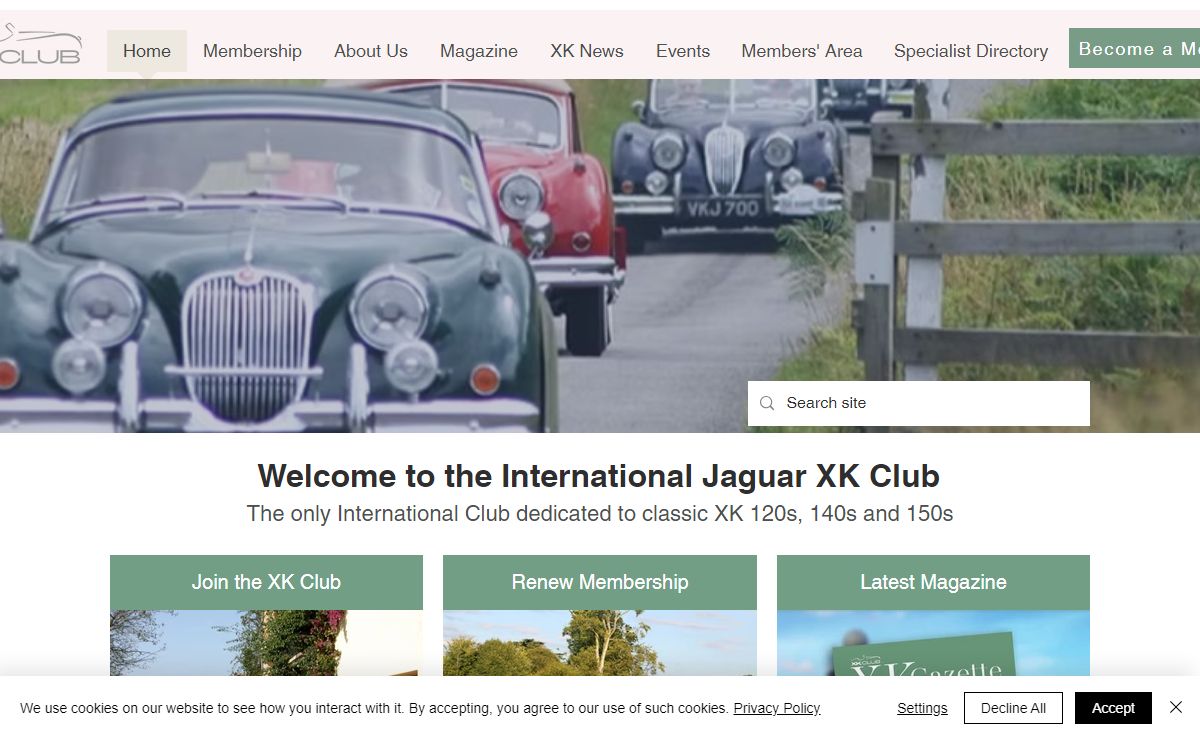This screenshot has height=740, width=1200.
Task: Open the Events page
Action: (x=683, y=51)
